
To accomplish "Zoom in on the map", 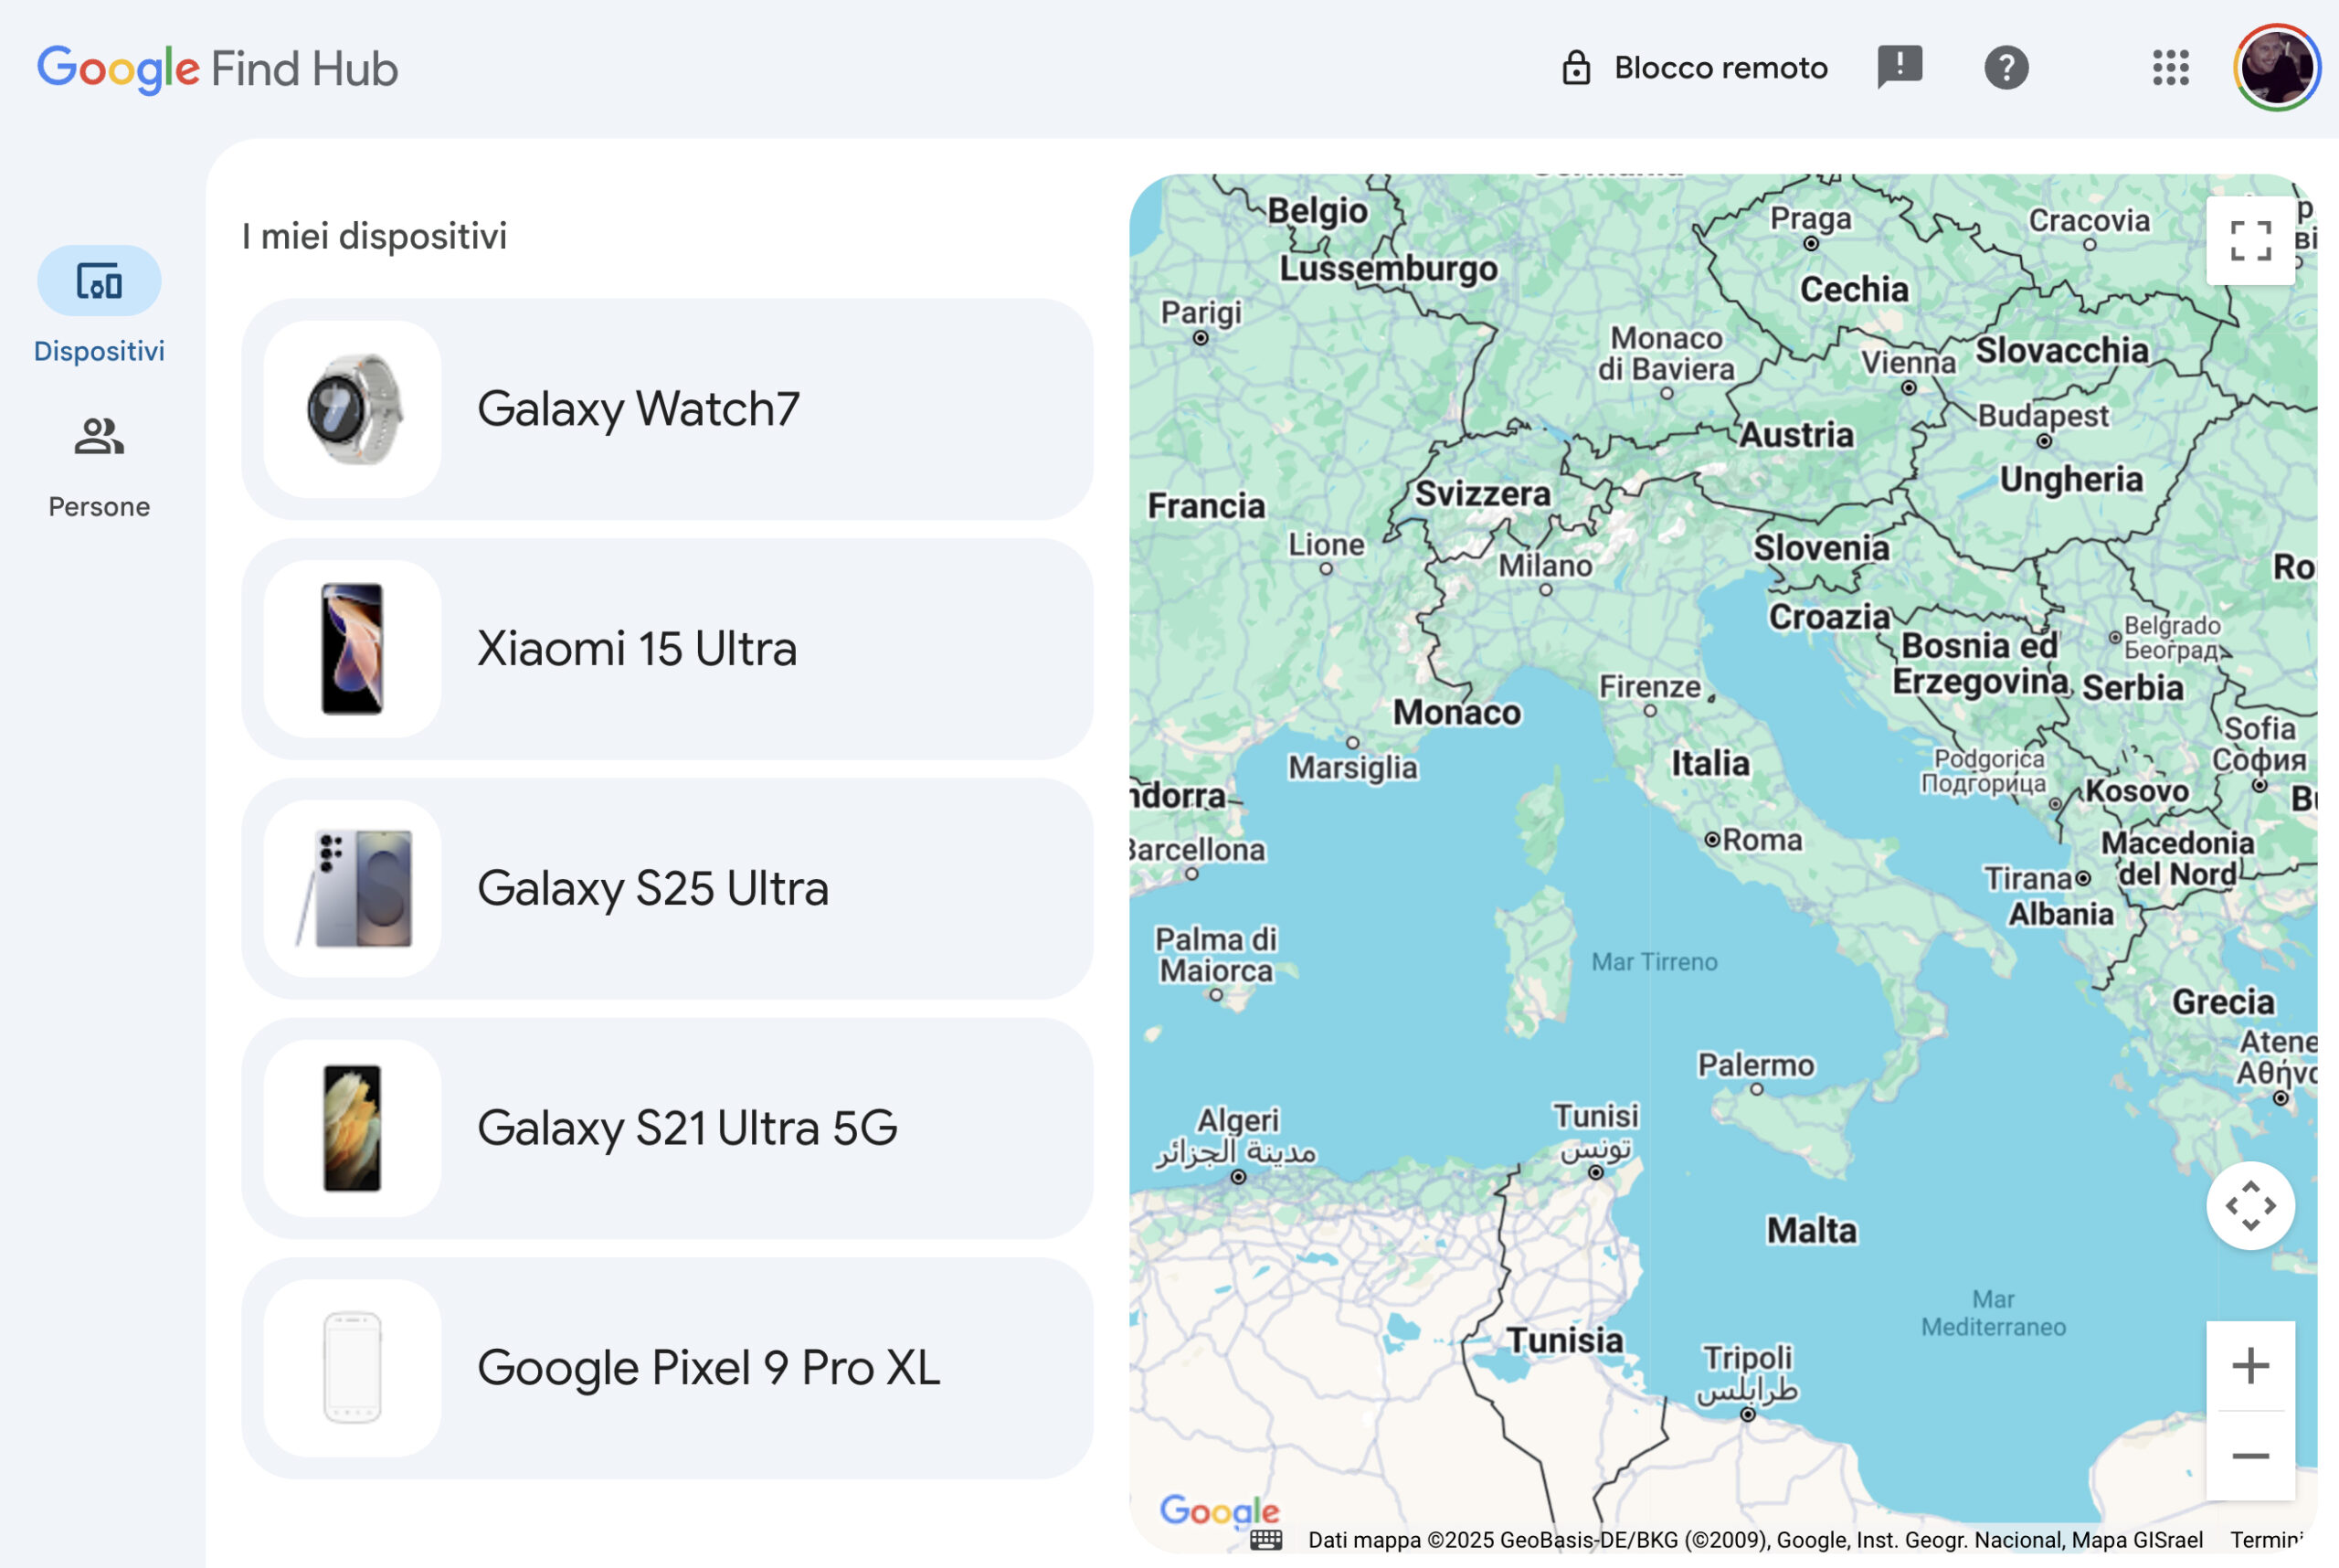I will 2250,1366.
